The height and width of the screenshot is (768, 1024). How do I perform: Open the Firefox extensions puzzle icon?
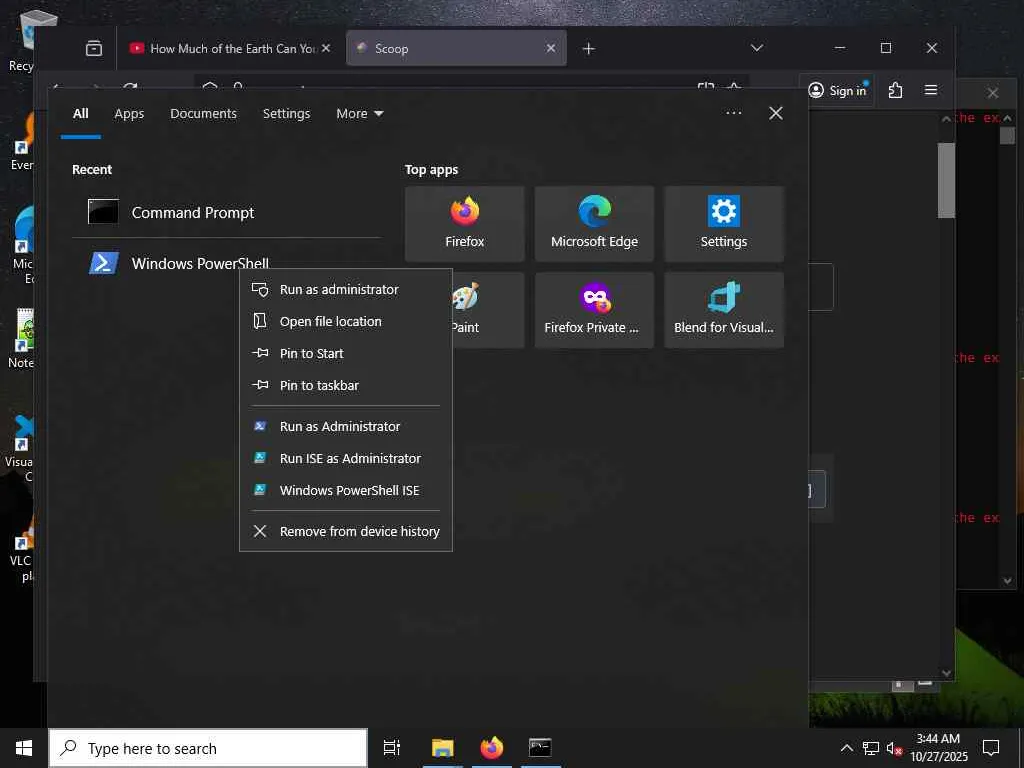point(895,90)
